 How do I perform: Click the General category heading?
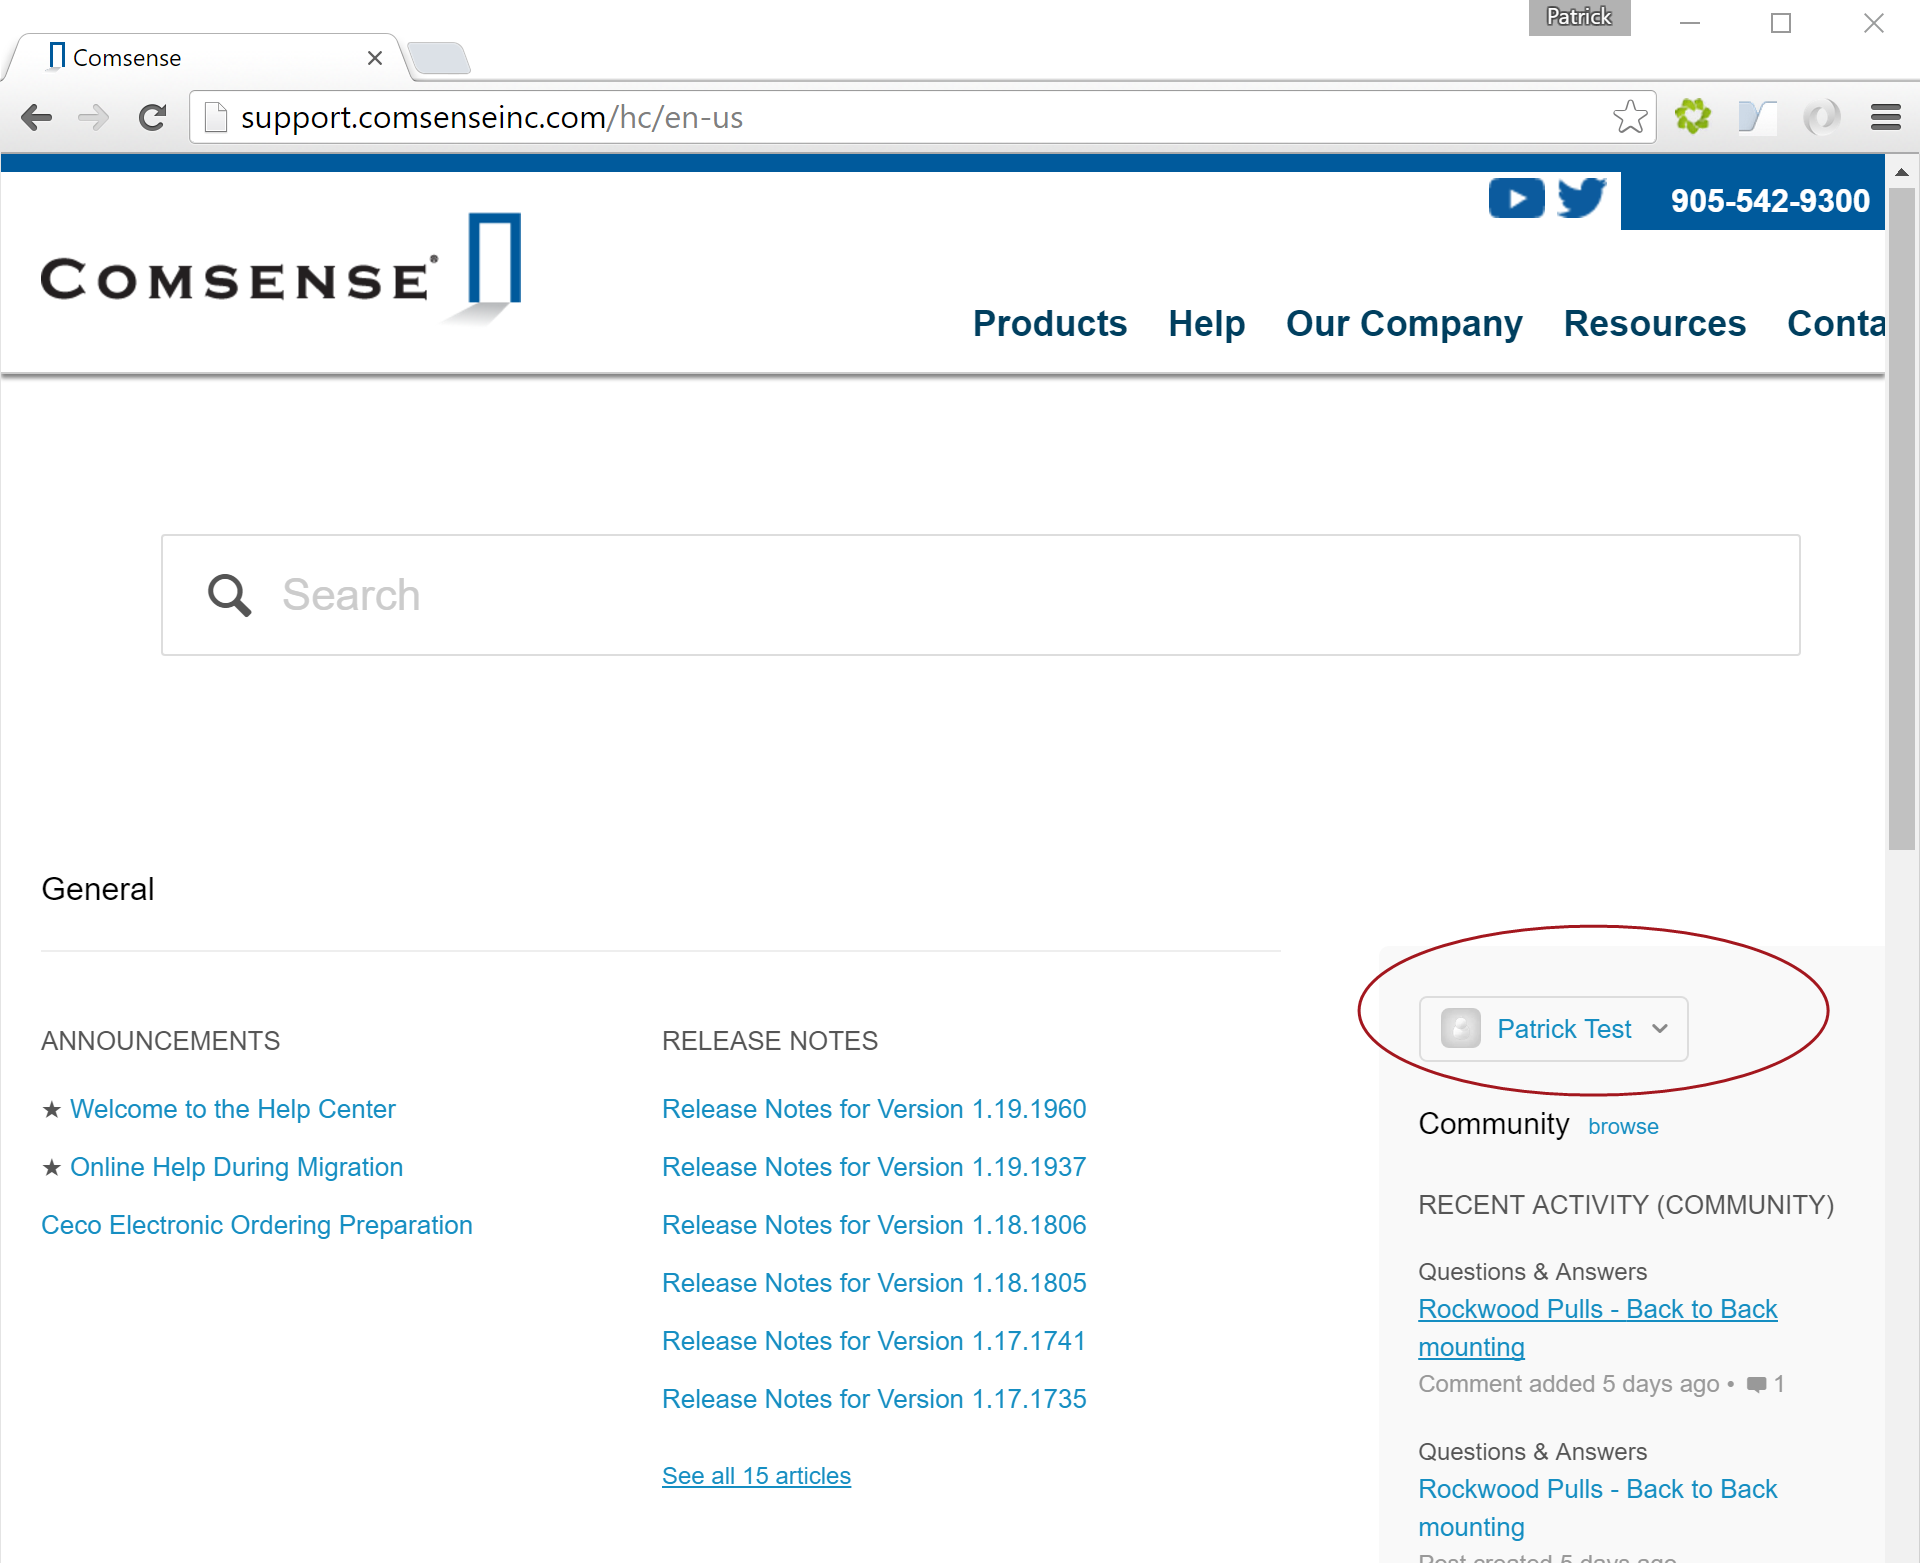[x=98, y=889]
